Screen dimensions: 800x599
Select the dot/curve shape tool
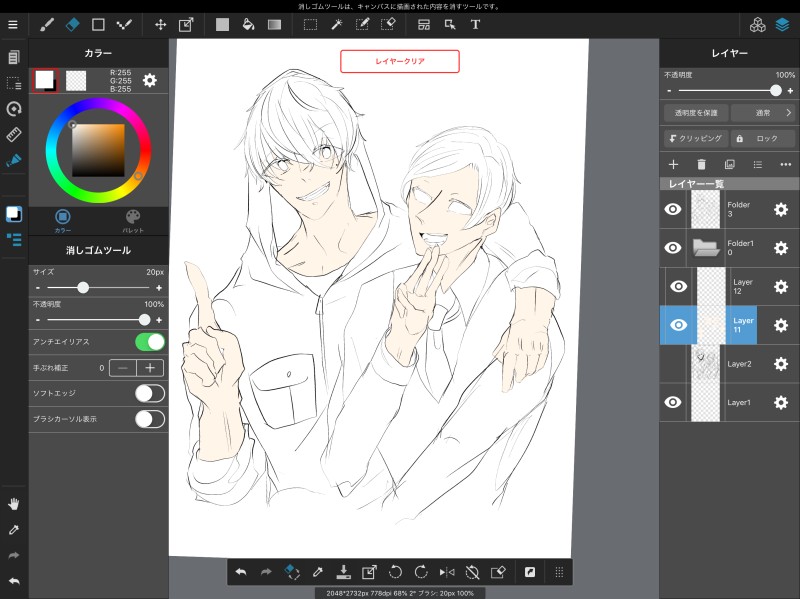coord(124,24)
